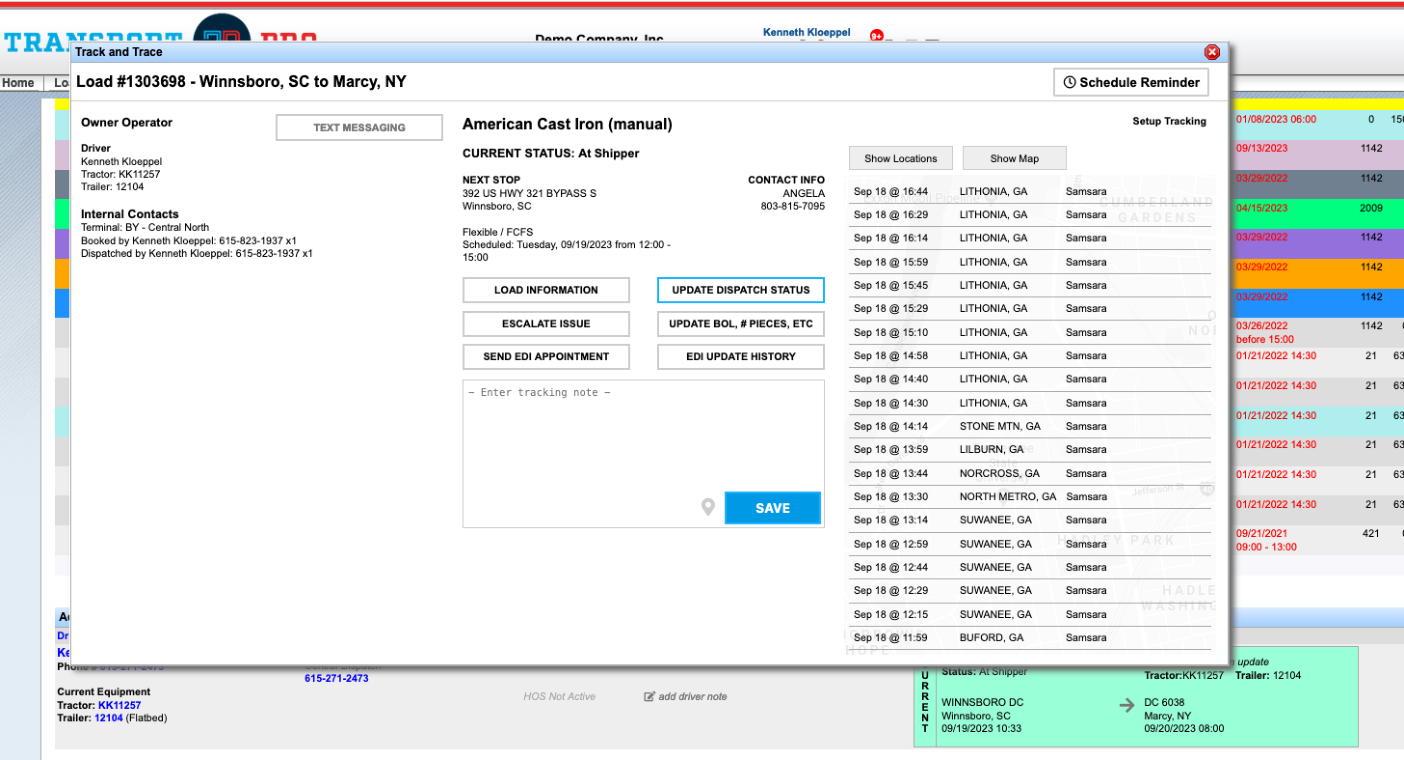Image resolution: width=1404 pixels, height=760 pixels.
Task: Click Kenneth Kloeppel user name in header
Action: click(806, 32)
